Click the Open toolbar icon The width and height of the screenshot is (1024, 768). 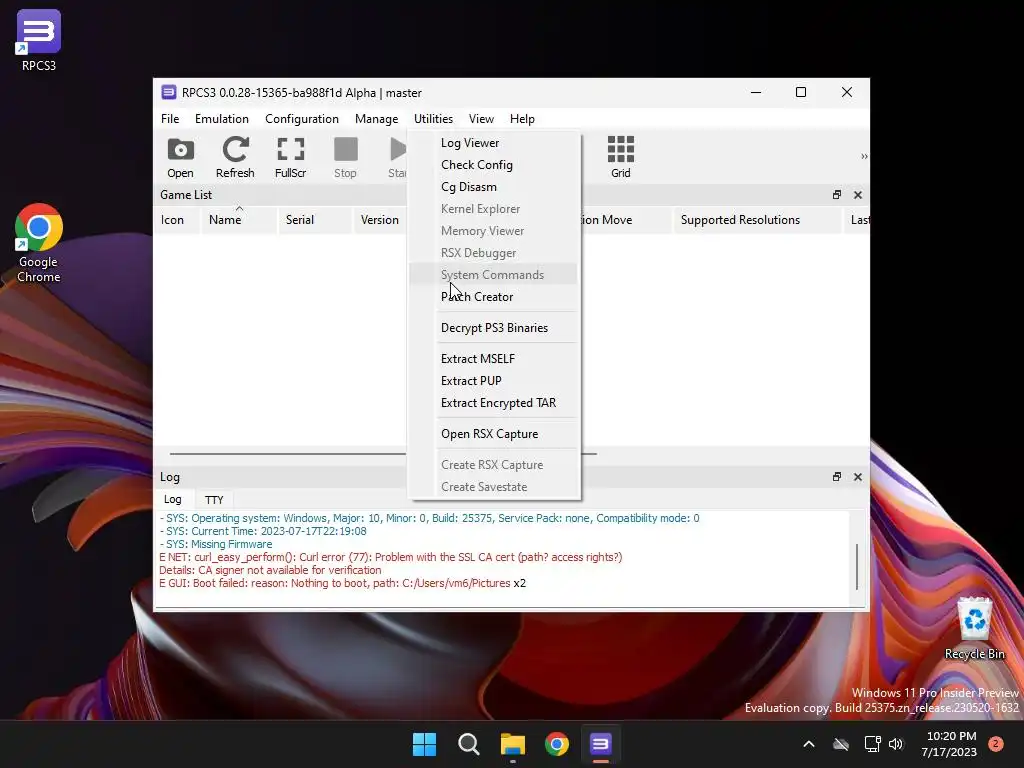(180, 157)
